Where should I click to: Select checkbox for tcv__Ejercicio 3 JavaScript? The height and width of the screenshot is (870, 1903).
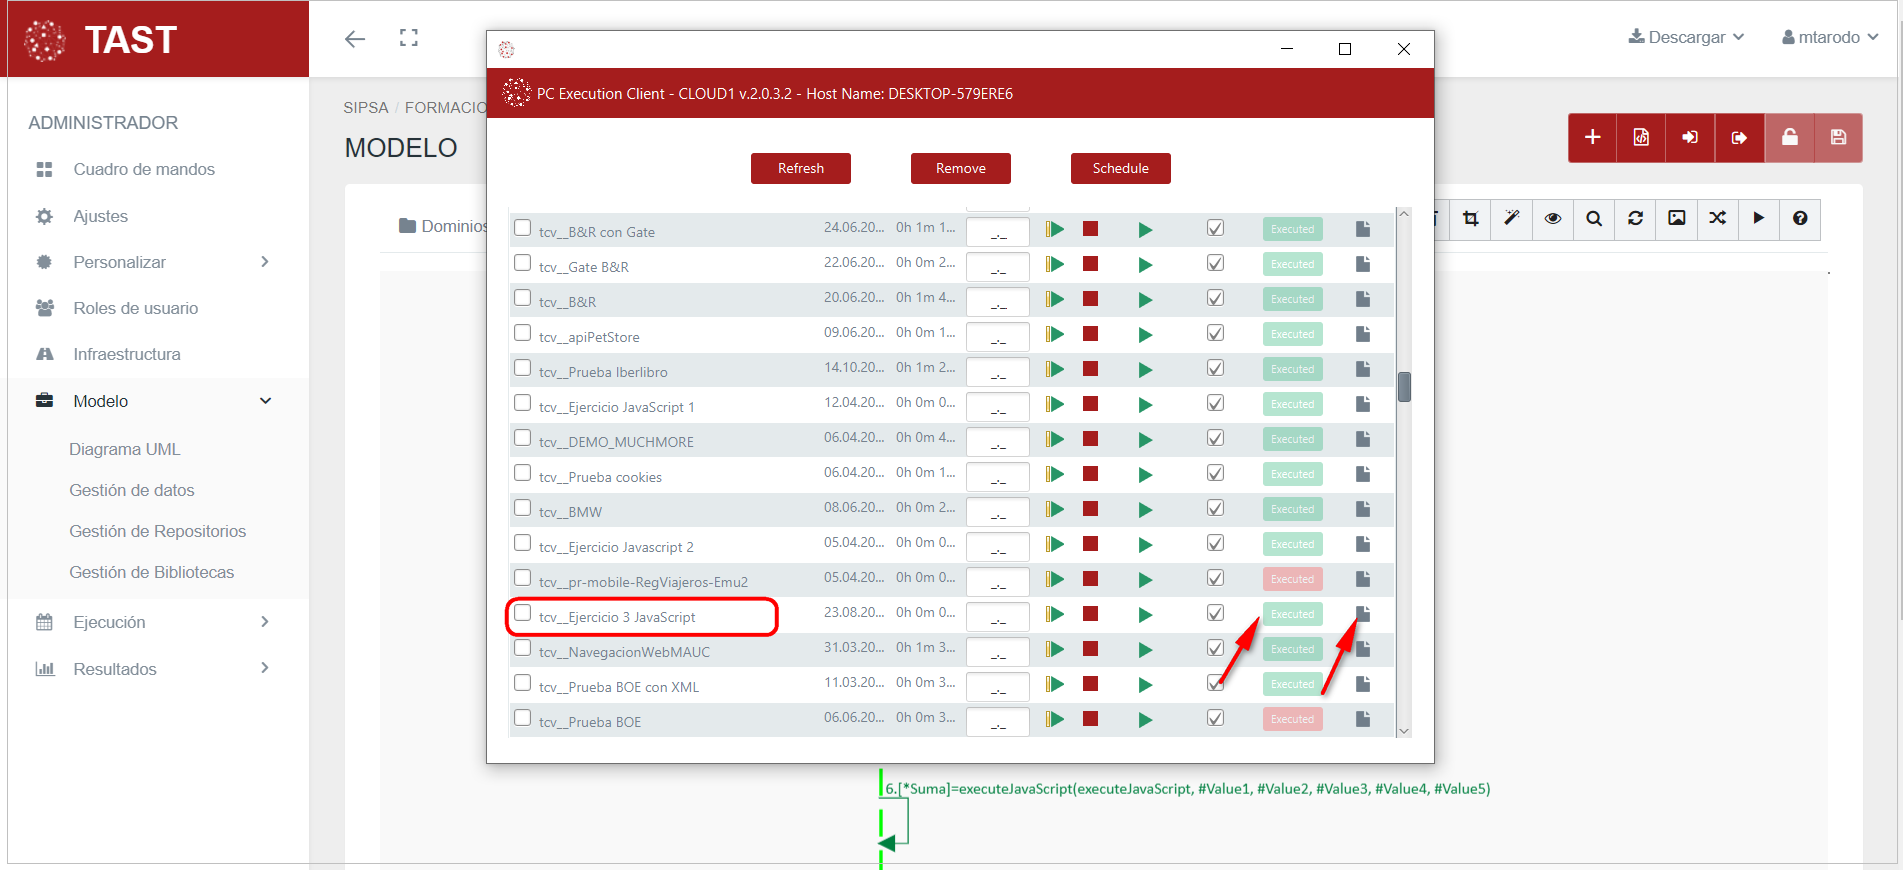(522, 613)
